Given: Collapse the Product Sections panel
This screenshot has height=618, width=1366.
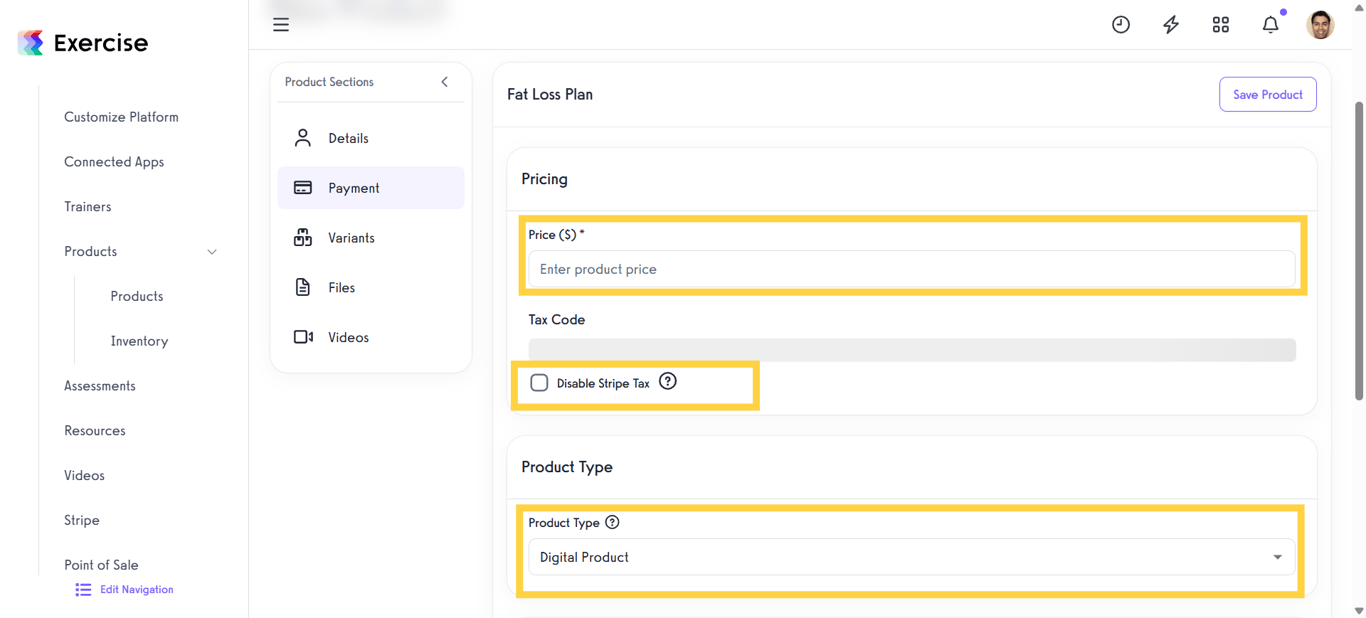Looking at the screenshot, I should 444,82.
